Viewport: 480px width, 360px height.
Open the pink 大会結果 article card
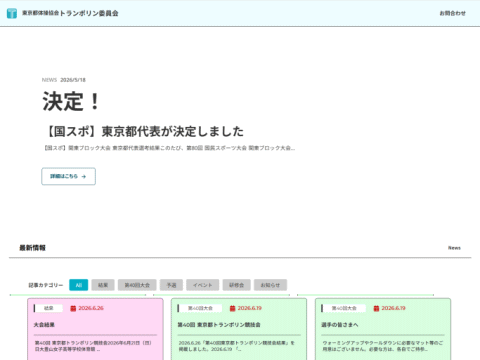click(95, 329)
